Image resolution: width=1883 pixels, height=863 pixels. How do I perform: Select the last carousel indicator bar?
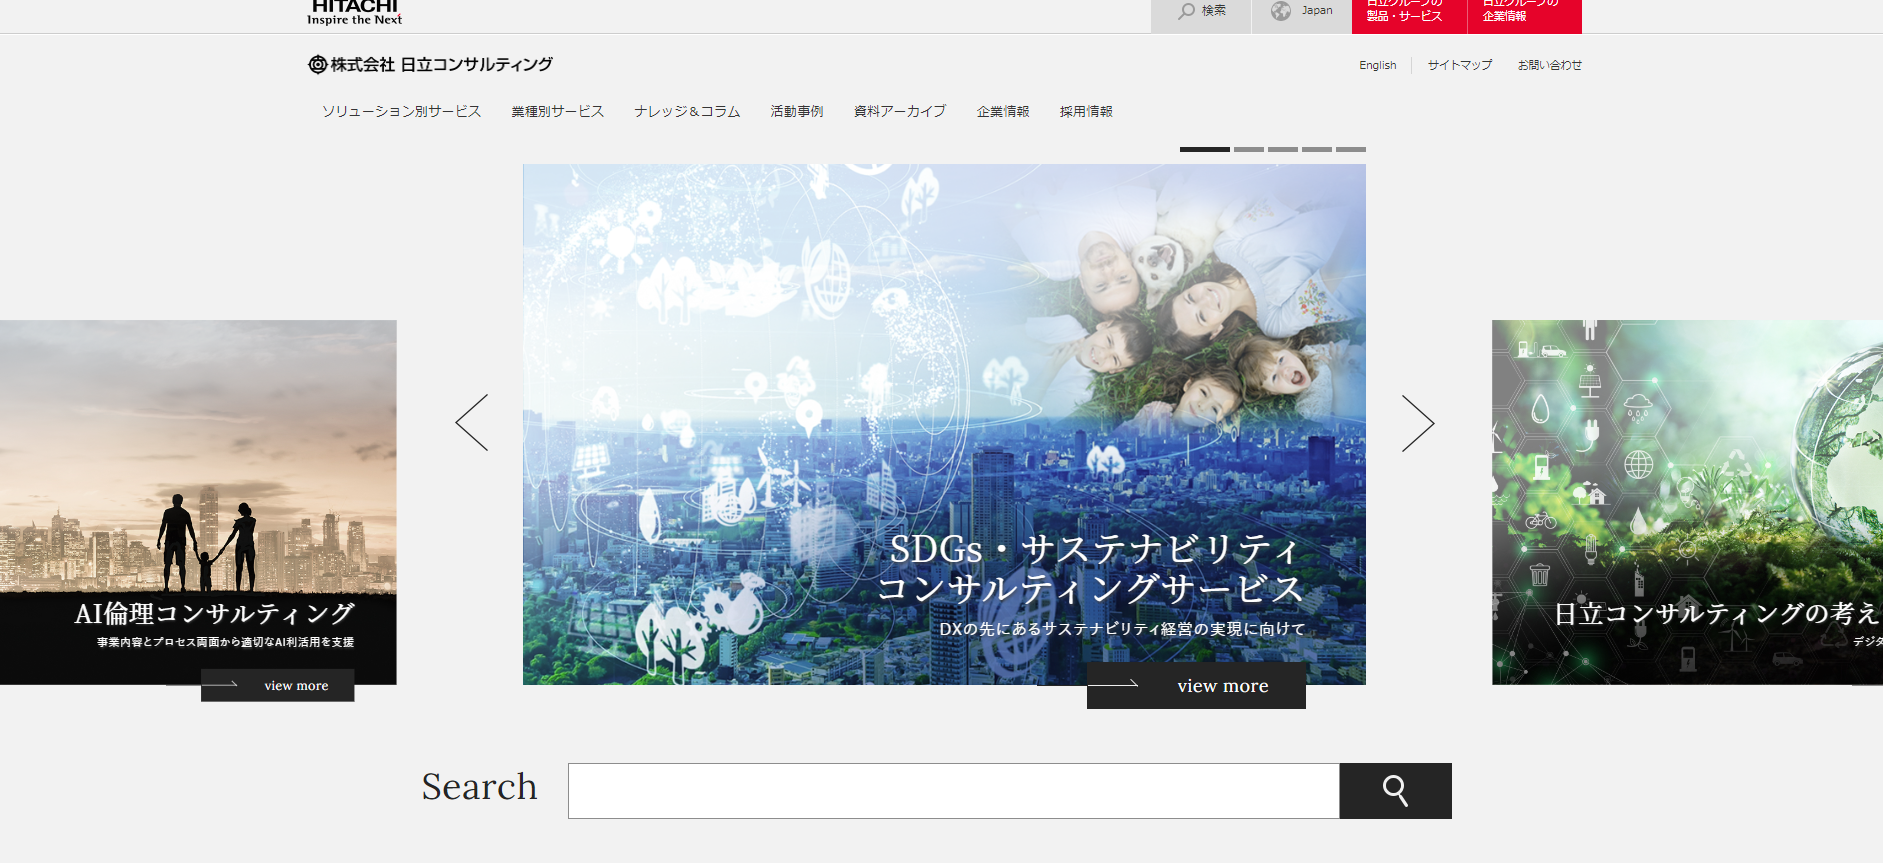pos(1350,149)
